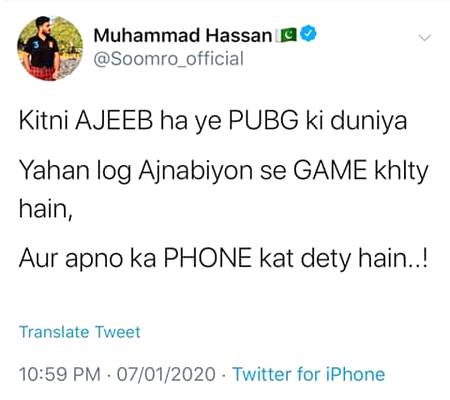
Task: Click the word PUBG in the tweet
Action: click(x=263, y=121)
